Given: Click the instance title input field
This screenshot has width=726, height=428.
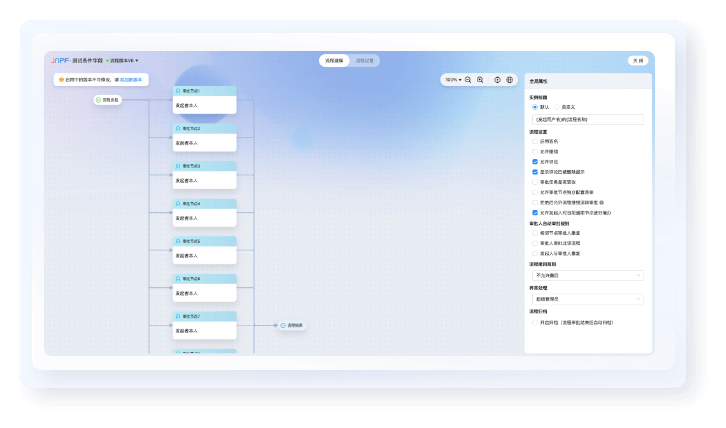Looking at the screenshot, I should [x=588, y=120].
